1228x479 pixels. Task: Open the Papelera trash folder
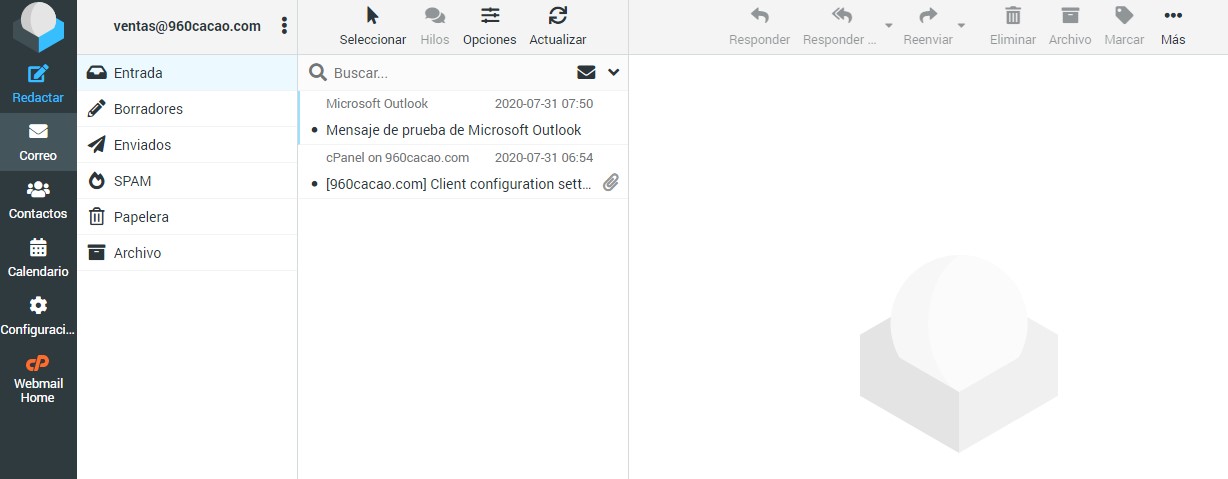pos(187,217)
